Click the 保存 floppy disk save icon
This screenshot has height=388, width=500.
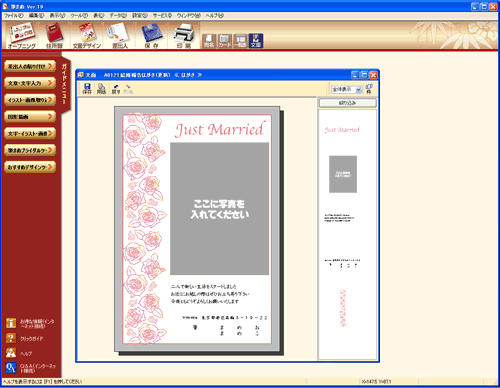(x=152, y=36)
